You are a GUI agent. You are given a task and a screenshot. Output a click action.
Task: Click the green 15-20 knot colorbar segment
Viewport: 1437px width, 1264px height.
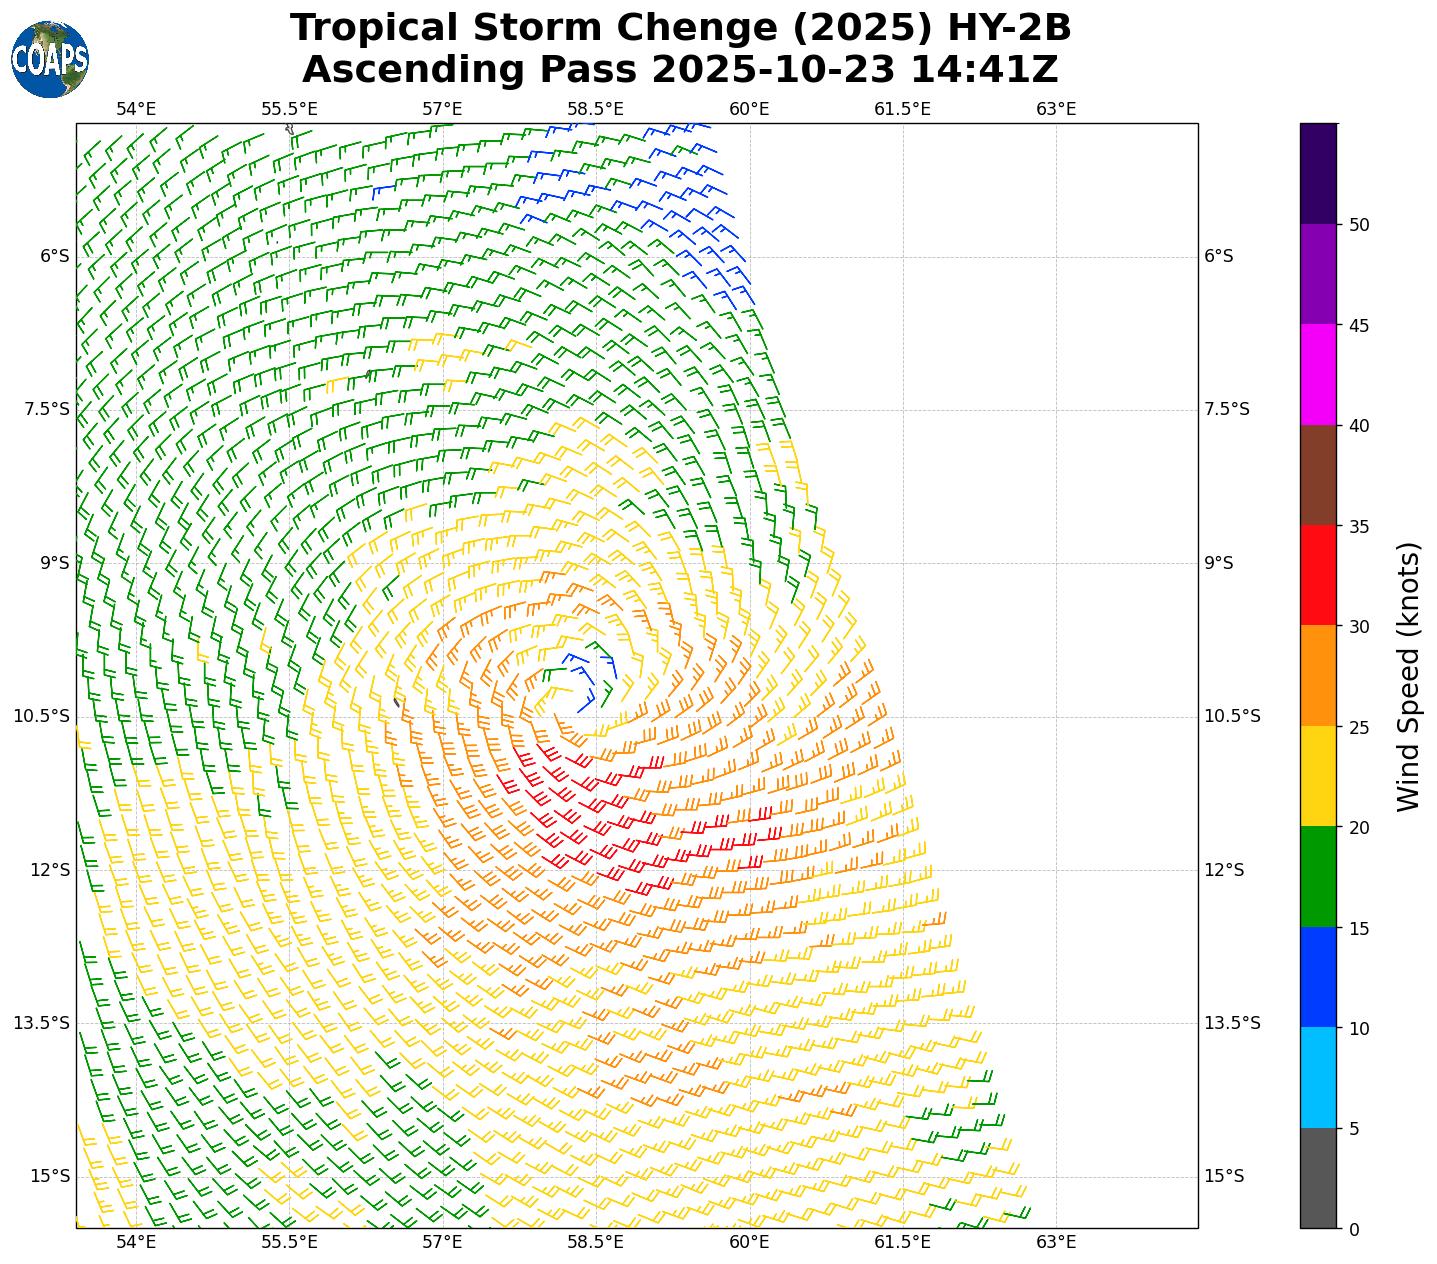click(1318, 876)
